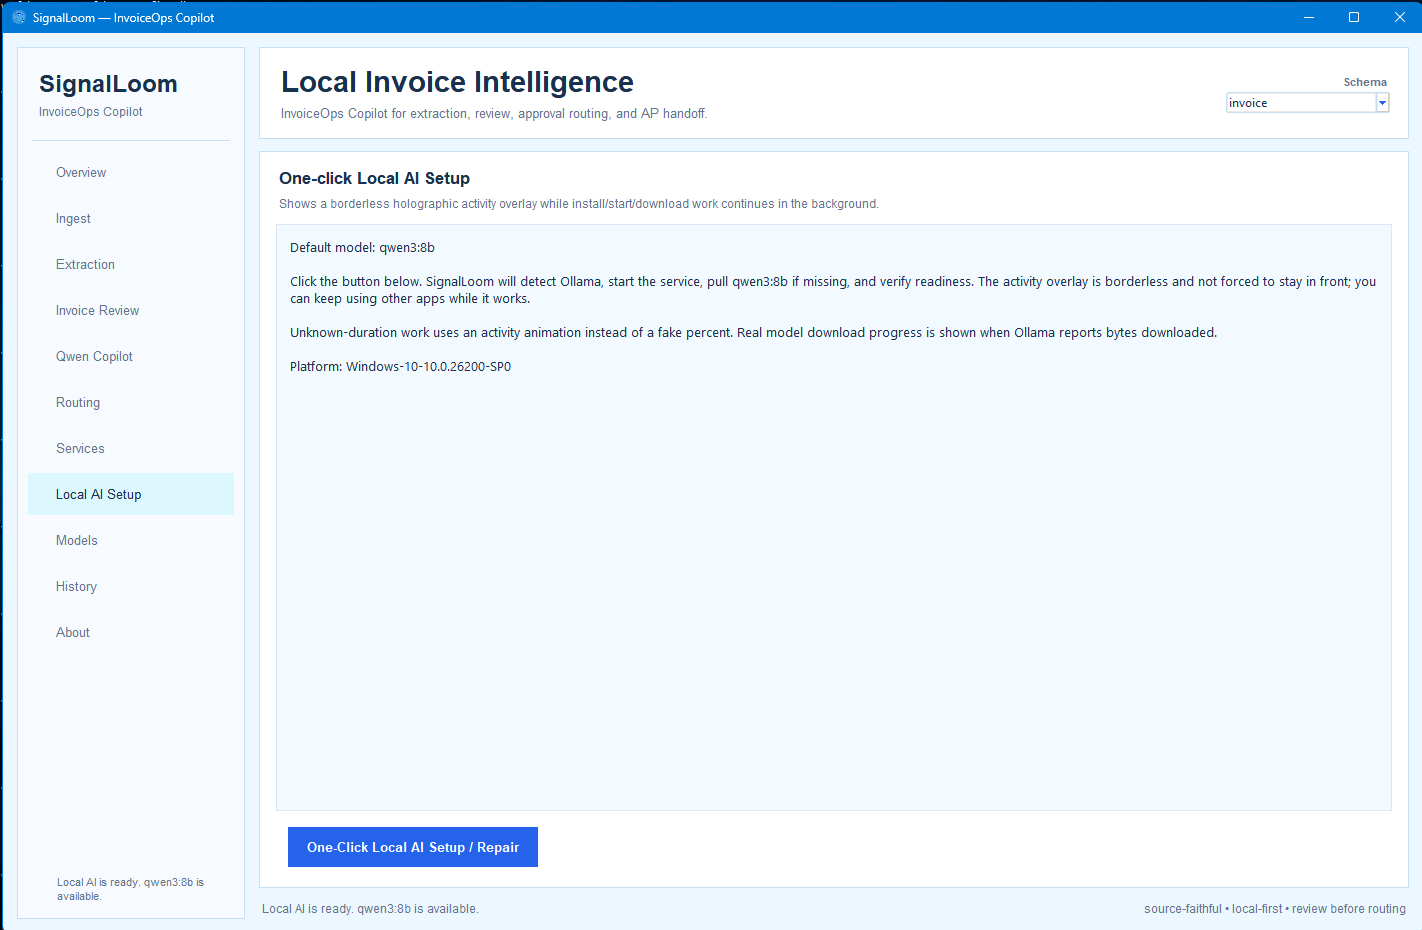Image resolution: width=1422 pixels, height=930 pixels.
Task: Click the bottom status bar 'Local AI is ready' message
Action: pyautogui.click(x=370, y=909)
